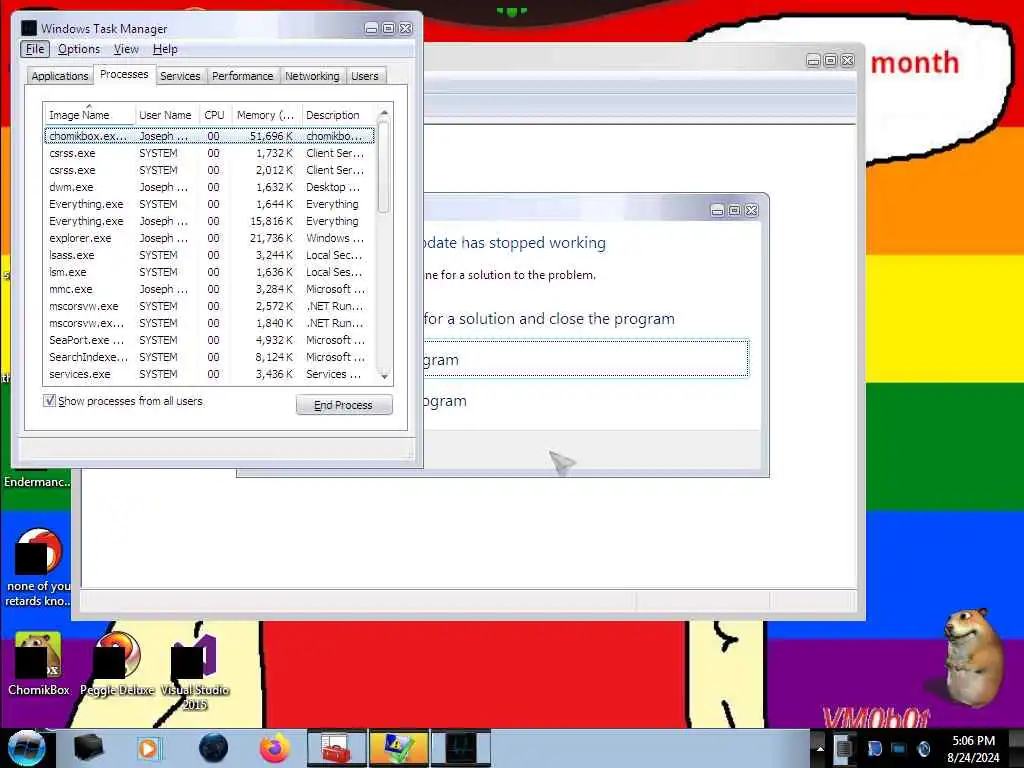This screenshot has width=1024, height=768.
Task: Sort processes by Memory column
Action: pos(265,115)
